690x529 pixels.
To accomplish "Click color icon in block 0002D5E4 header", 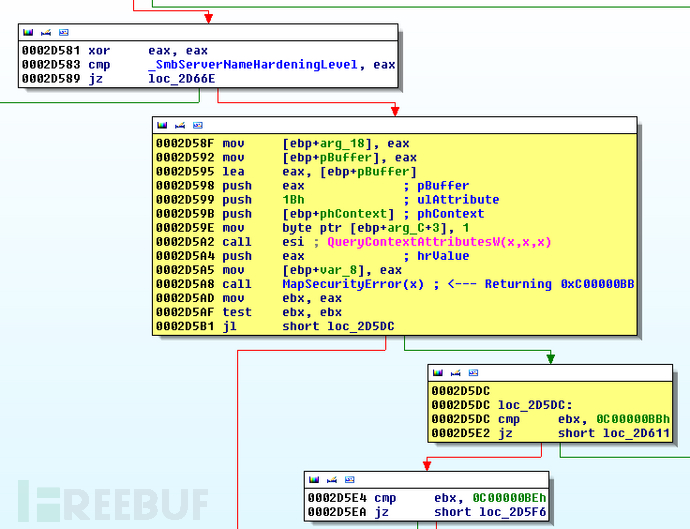I will click(314, 480).
